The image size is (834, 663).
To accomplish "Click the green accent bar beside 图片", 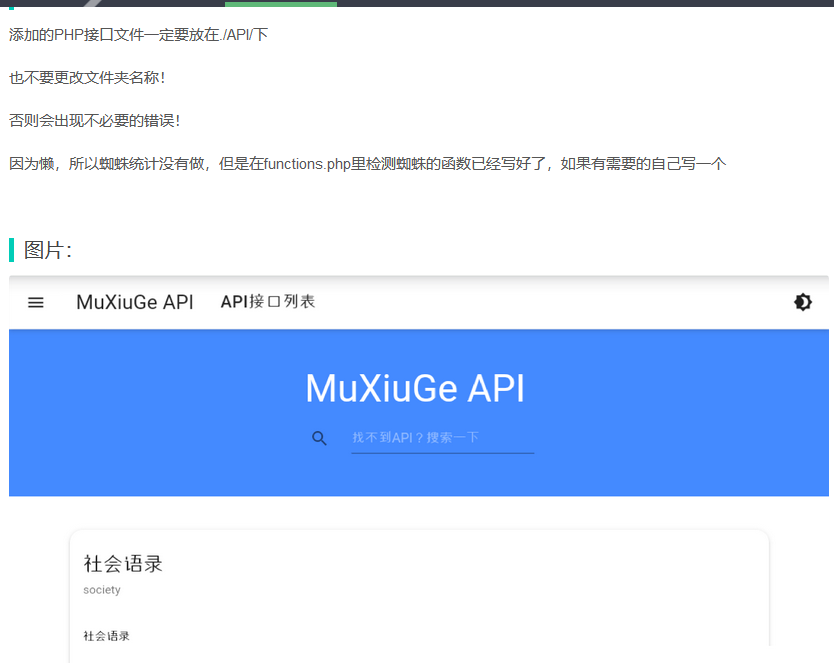I will 11,249.
